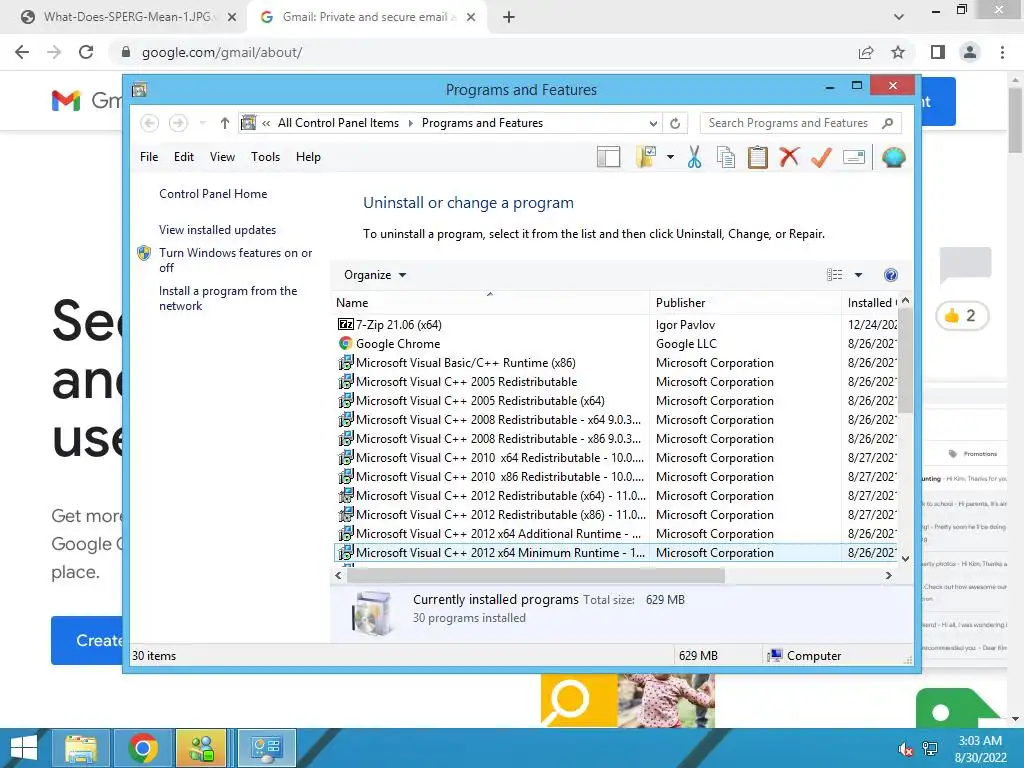Open address bar history dropdown arrow

pyautogui.click(x=653, y=123)
